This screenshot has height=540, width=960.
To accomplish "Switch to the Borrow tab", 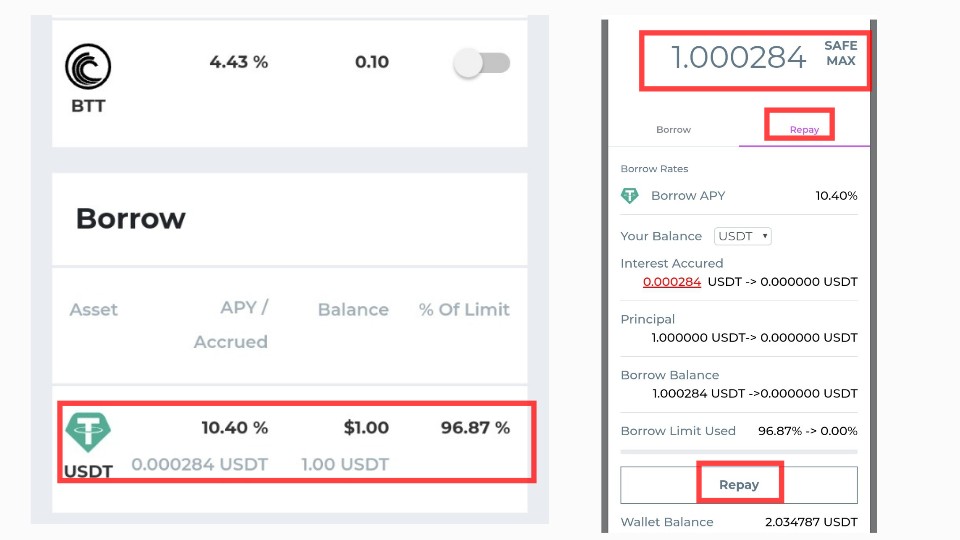I will [x=673, y=130].
